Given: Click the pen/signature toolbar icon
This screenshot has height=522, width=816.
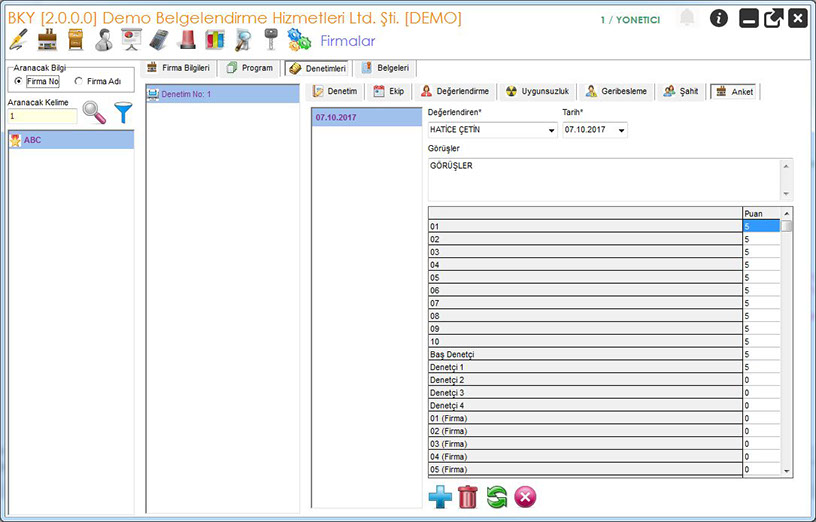Looking at the screenshot, I should click(x=18, y=40).
